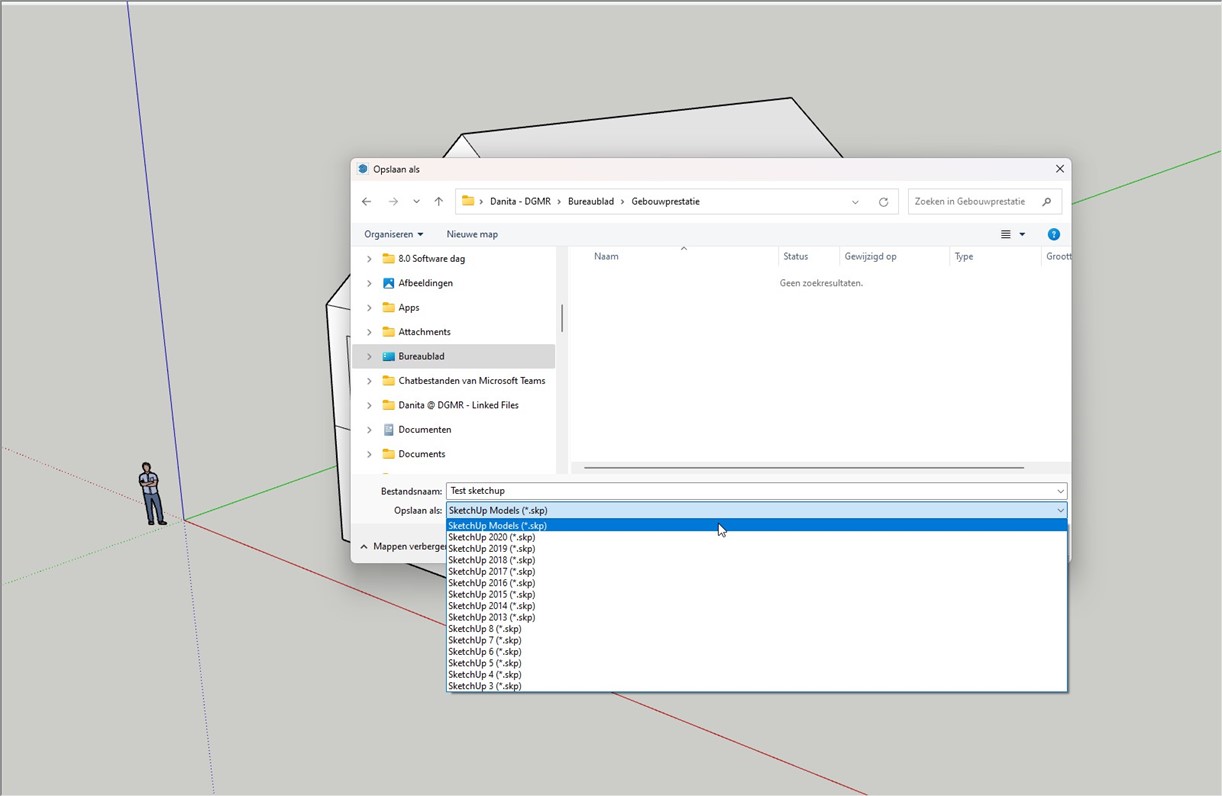Click the view layout options icon
The width and height of the screenshot is (1222, 796).
(1006, 234)
